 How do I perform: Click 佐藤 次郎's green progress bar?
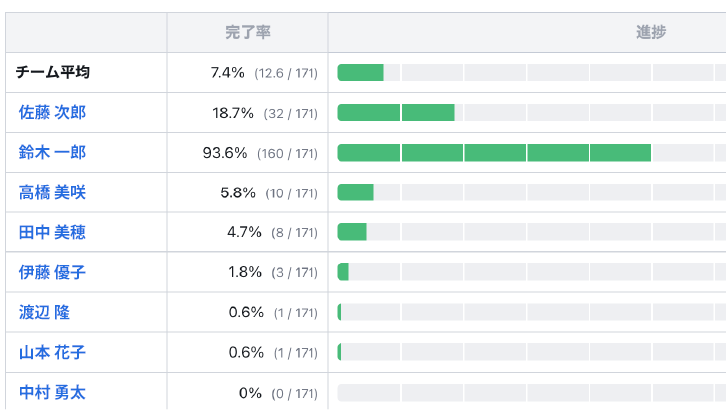coord(396,113)
